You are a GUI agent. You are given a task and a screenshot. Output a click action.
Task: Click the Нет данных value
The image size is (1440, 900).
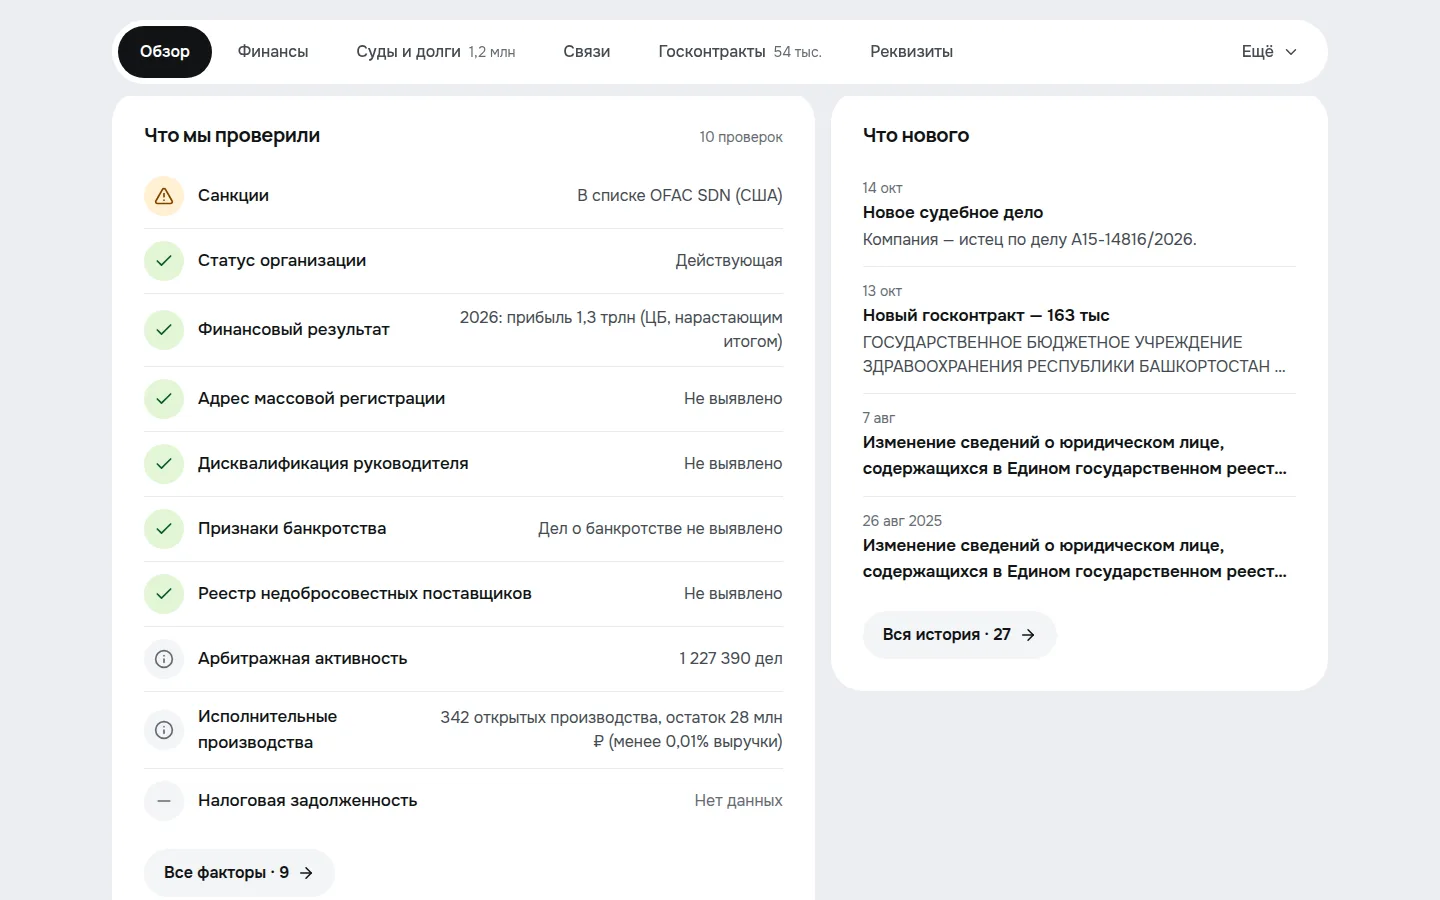click(x=739, y=801)
